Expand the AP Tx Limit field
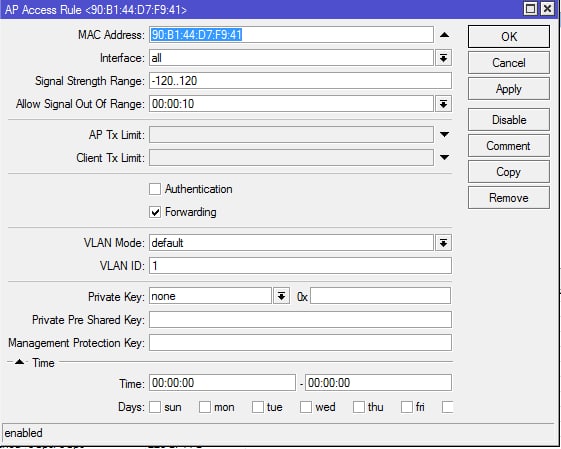This screenshot has width=561, height=449. pyautogui.click(x=444, y=135)
